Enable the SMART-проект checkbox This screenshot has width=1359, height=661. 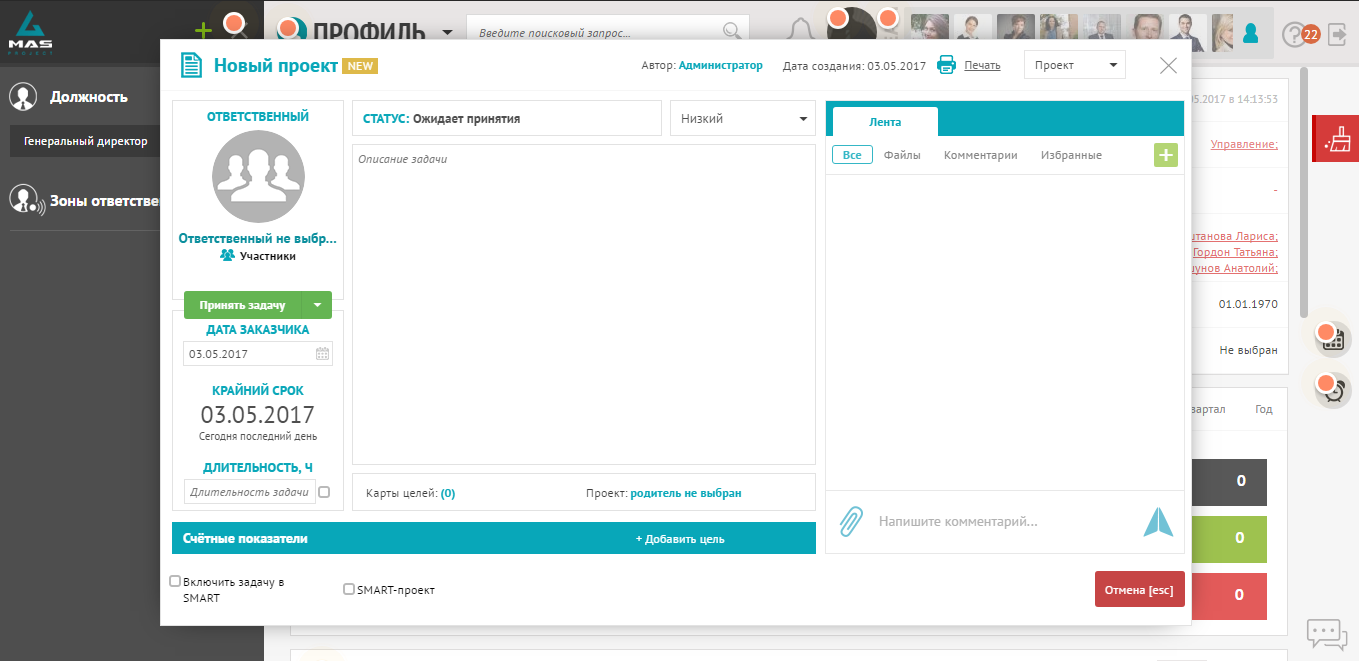coord(349,589)
